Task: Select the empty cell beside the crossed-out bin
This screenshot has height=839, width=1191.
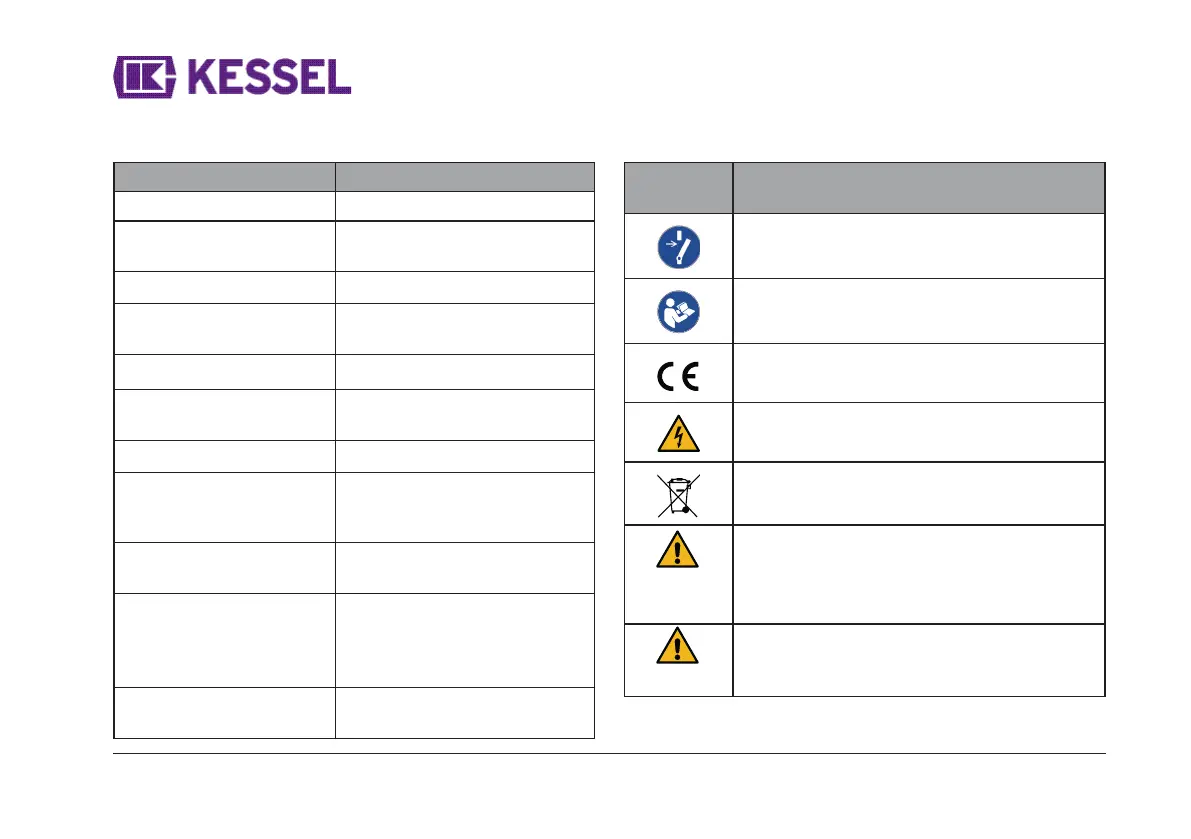Action: pyautogui.click(x=918, y=493)
